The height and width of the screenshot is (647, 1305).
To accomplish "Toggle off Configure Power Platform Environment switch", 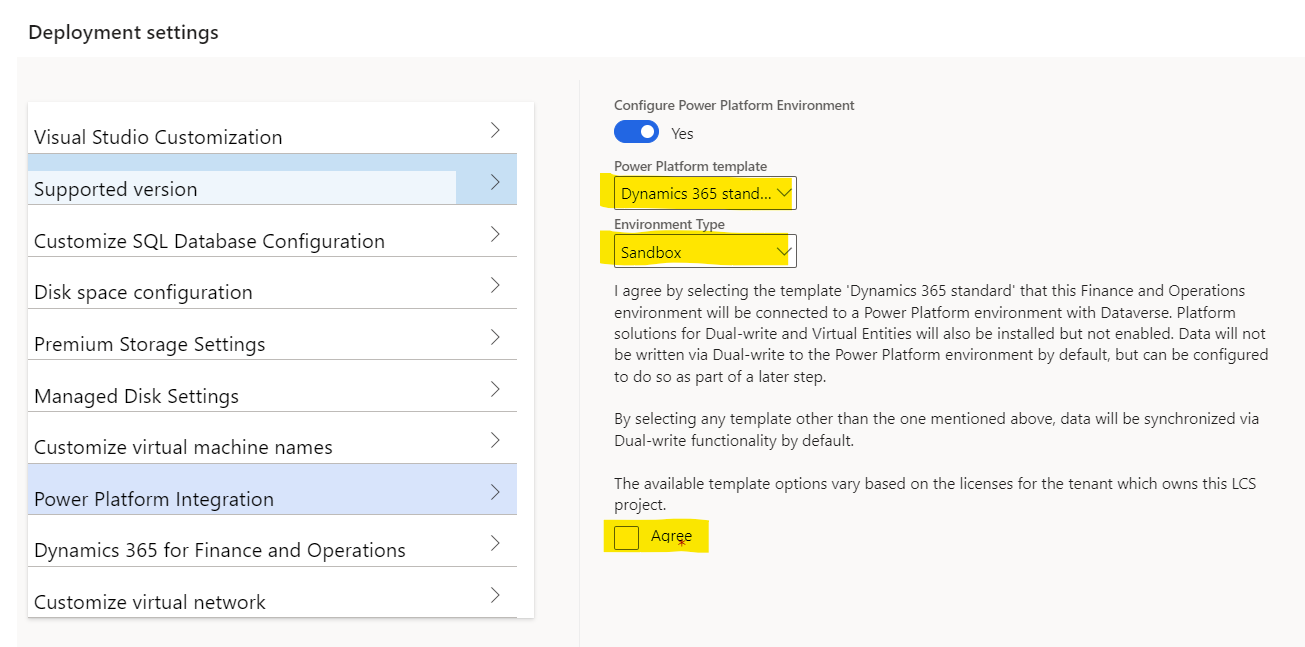I will click(x=636, y=132).
